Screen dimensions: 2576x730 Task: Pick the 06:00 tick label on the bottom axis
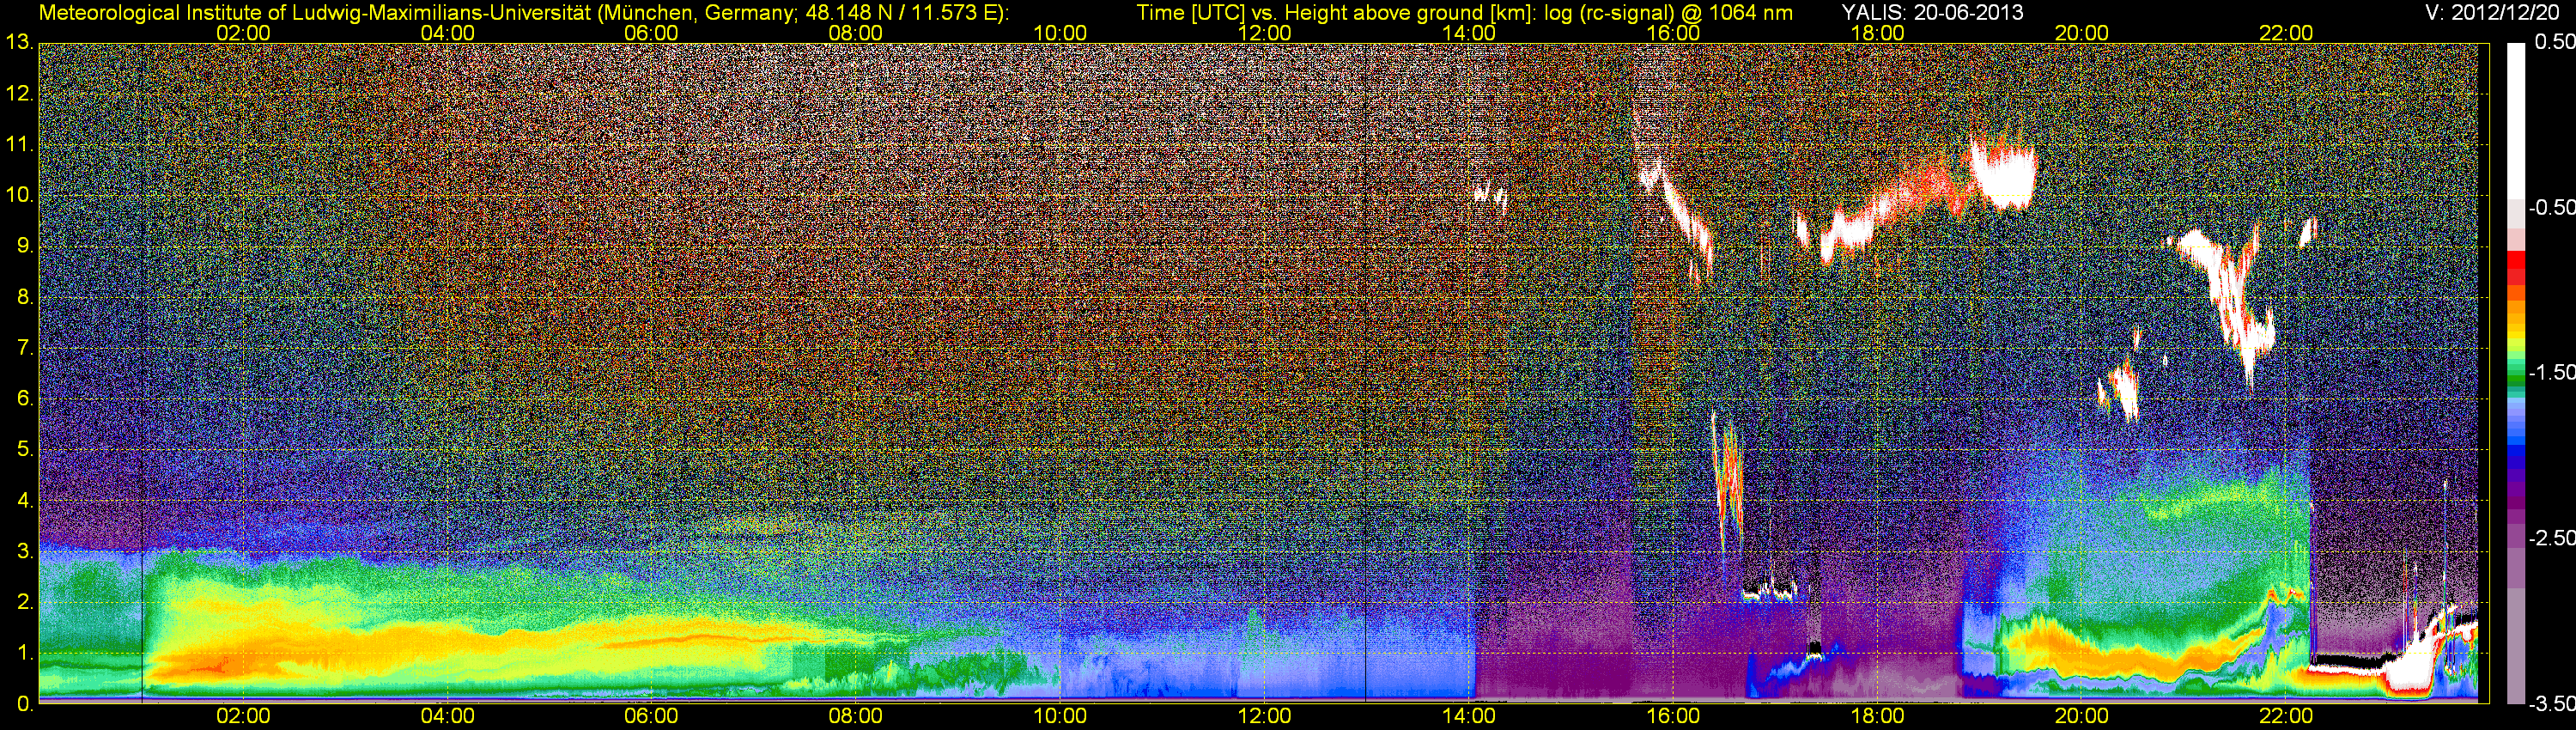point(651,716)
